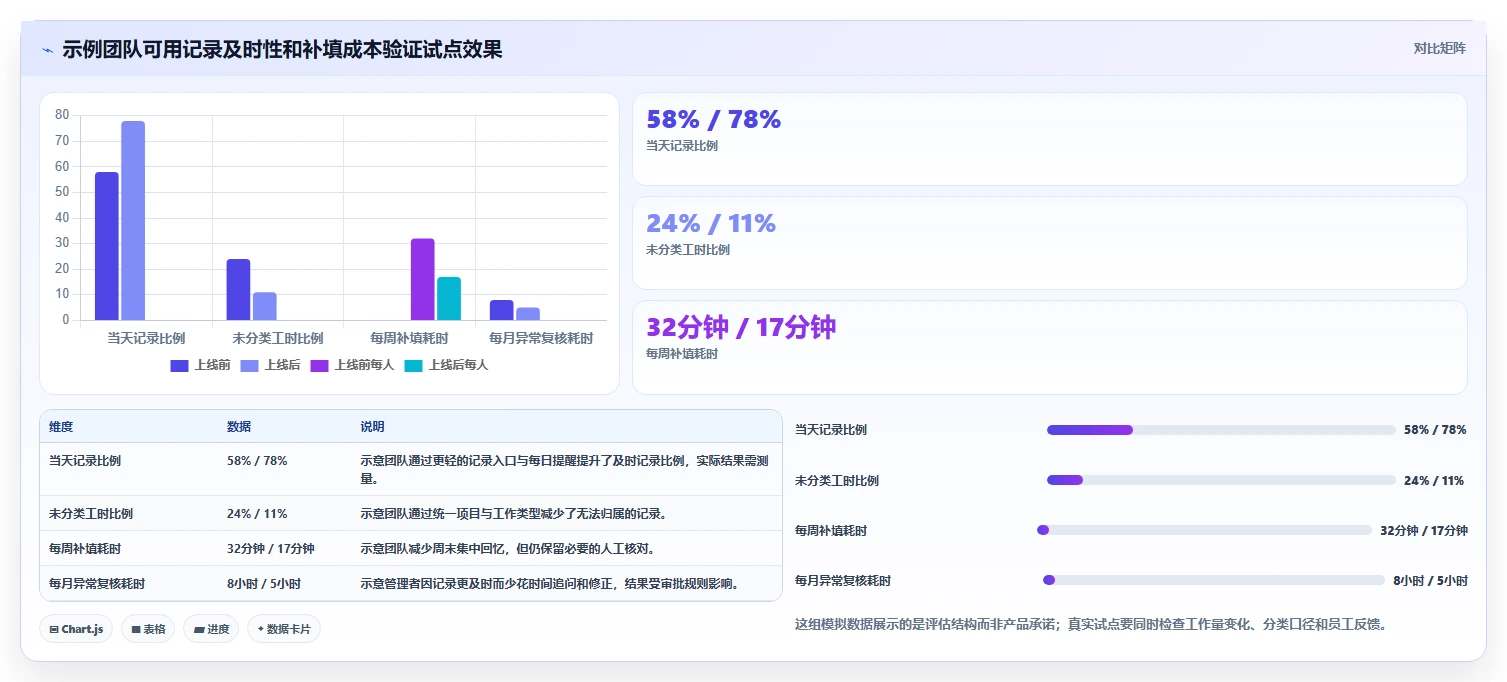Click the 每周补填耗时 progress bar
The width and height of the screenshot is (1507, 682).
point(1205,530)
